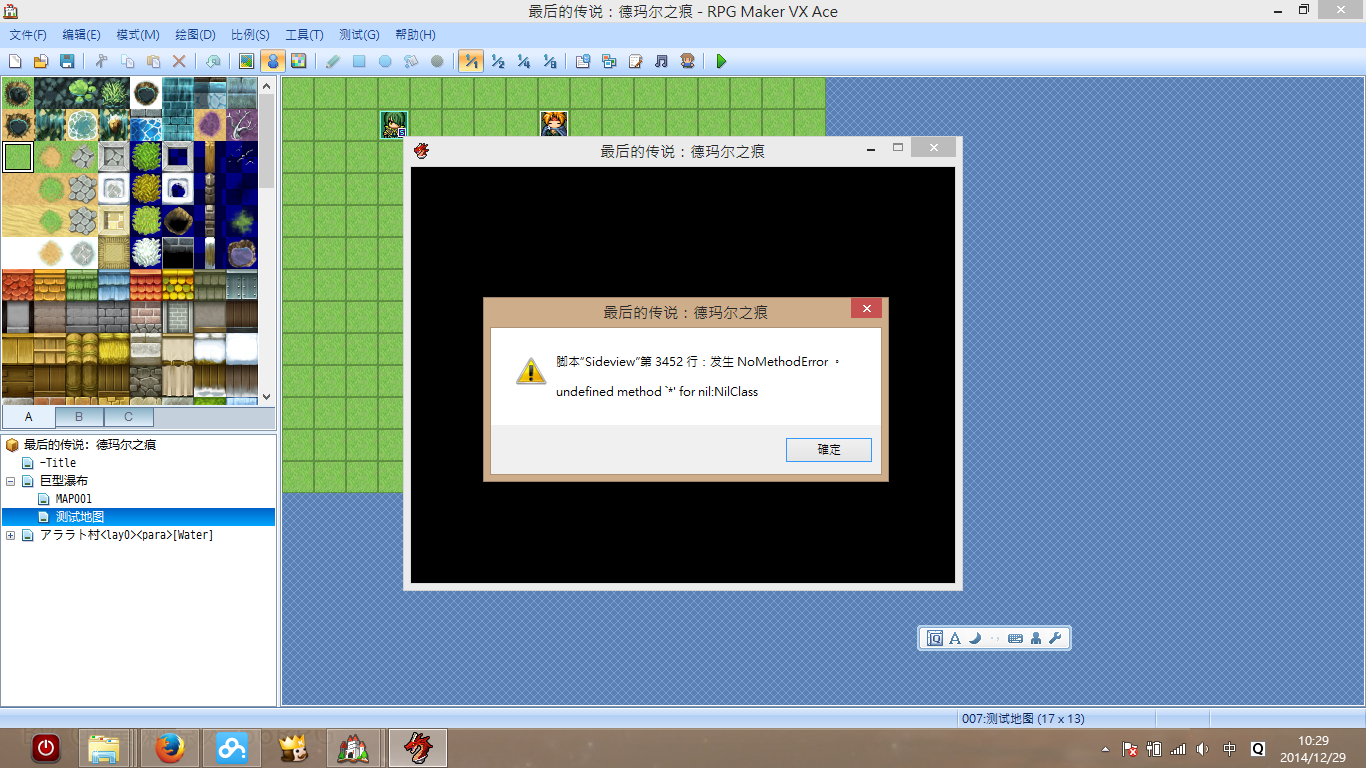Select the Rectangle drawing tool
This screenshot has width=1366, height=768.
tap(359, 61)
